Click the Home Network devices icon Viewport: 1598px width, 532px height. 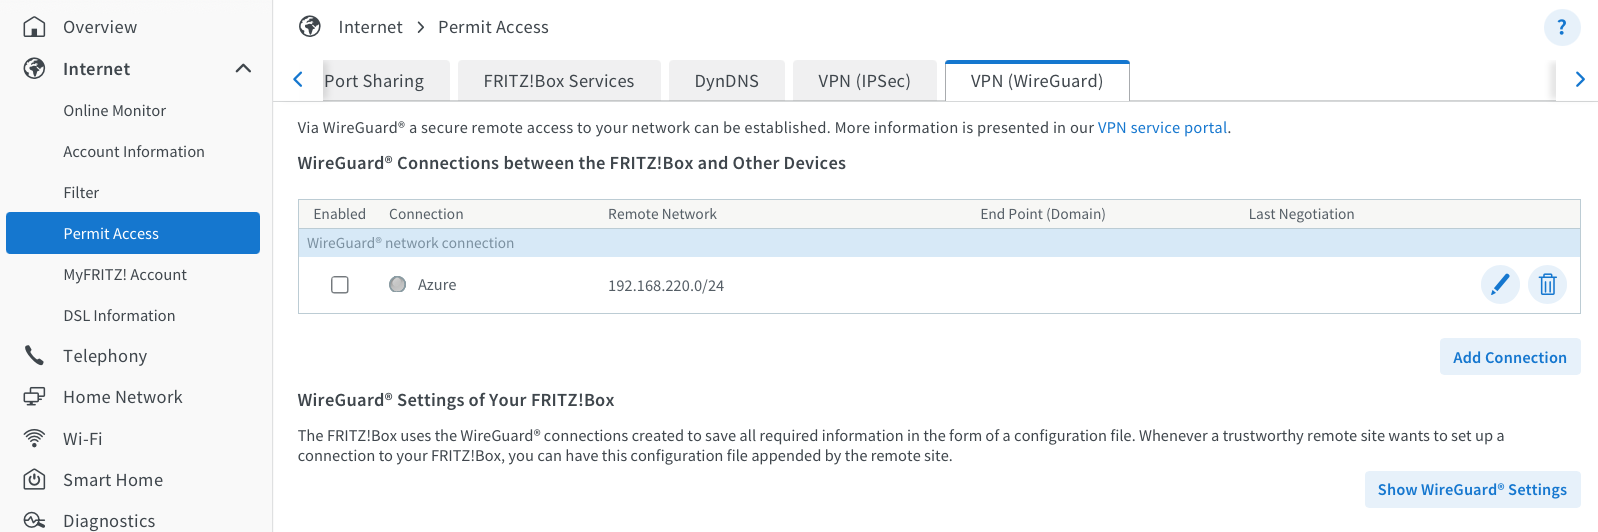(35, 397)
